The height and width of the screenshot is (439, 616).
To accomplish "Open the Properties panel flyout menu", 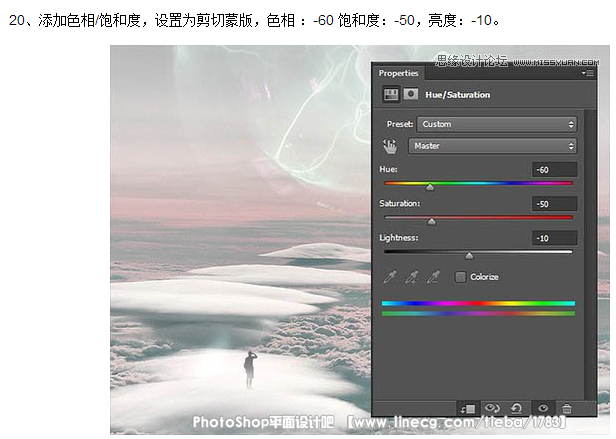I will click(x=587, y=73).
